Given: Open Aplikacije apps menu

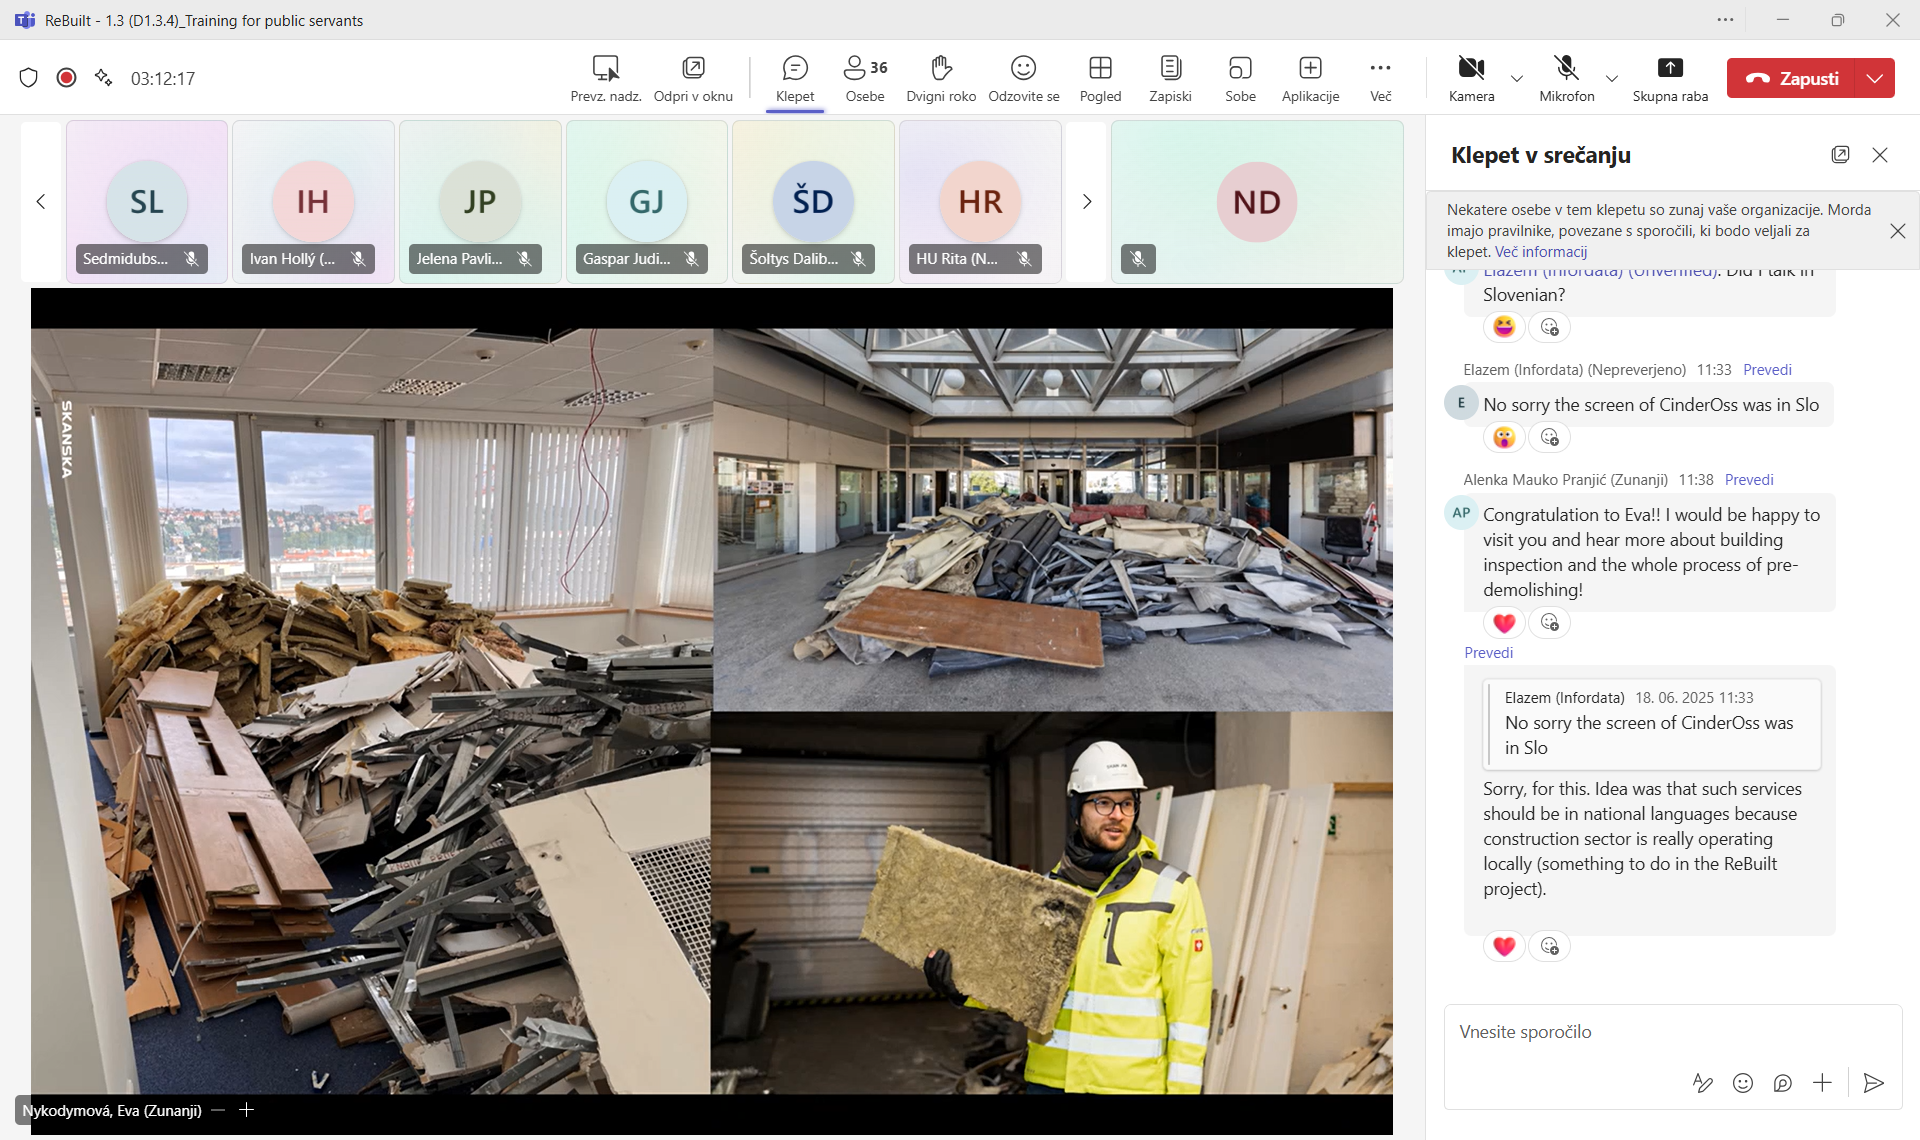Looking at the screenshot, I should point(1310,78).
